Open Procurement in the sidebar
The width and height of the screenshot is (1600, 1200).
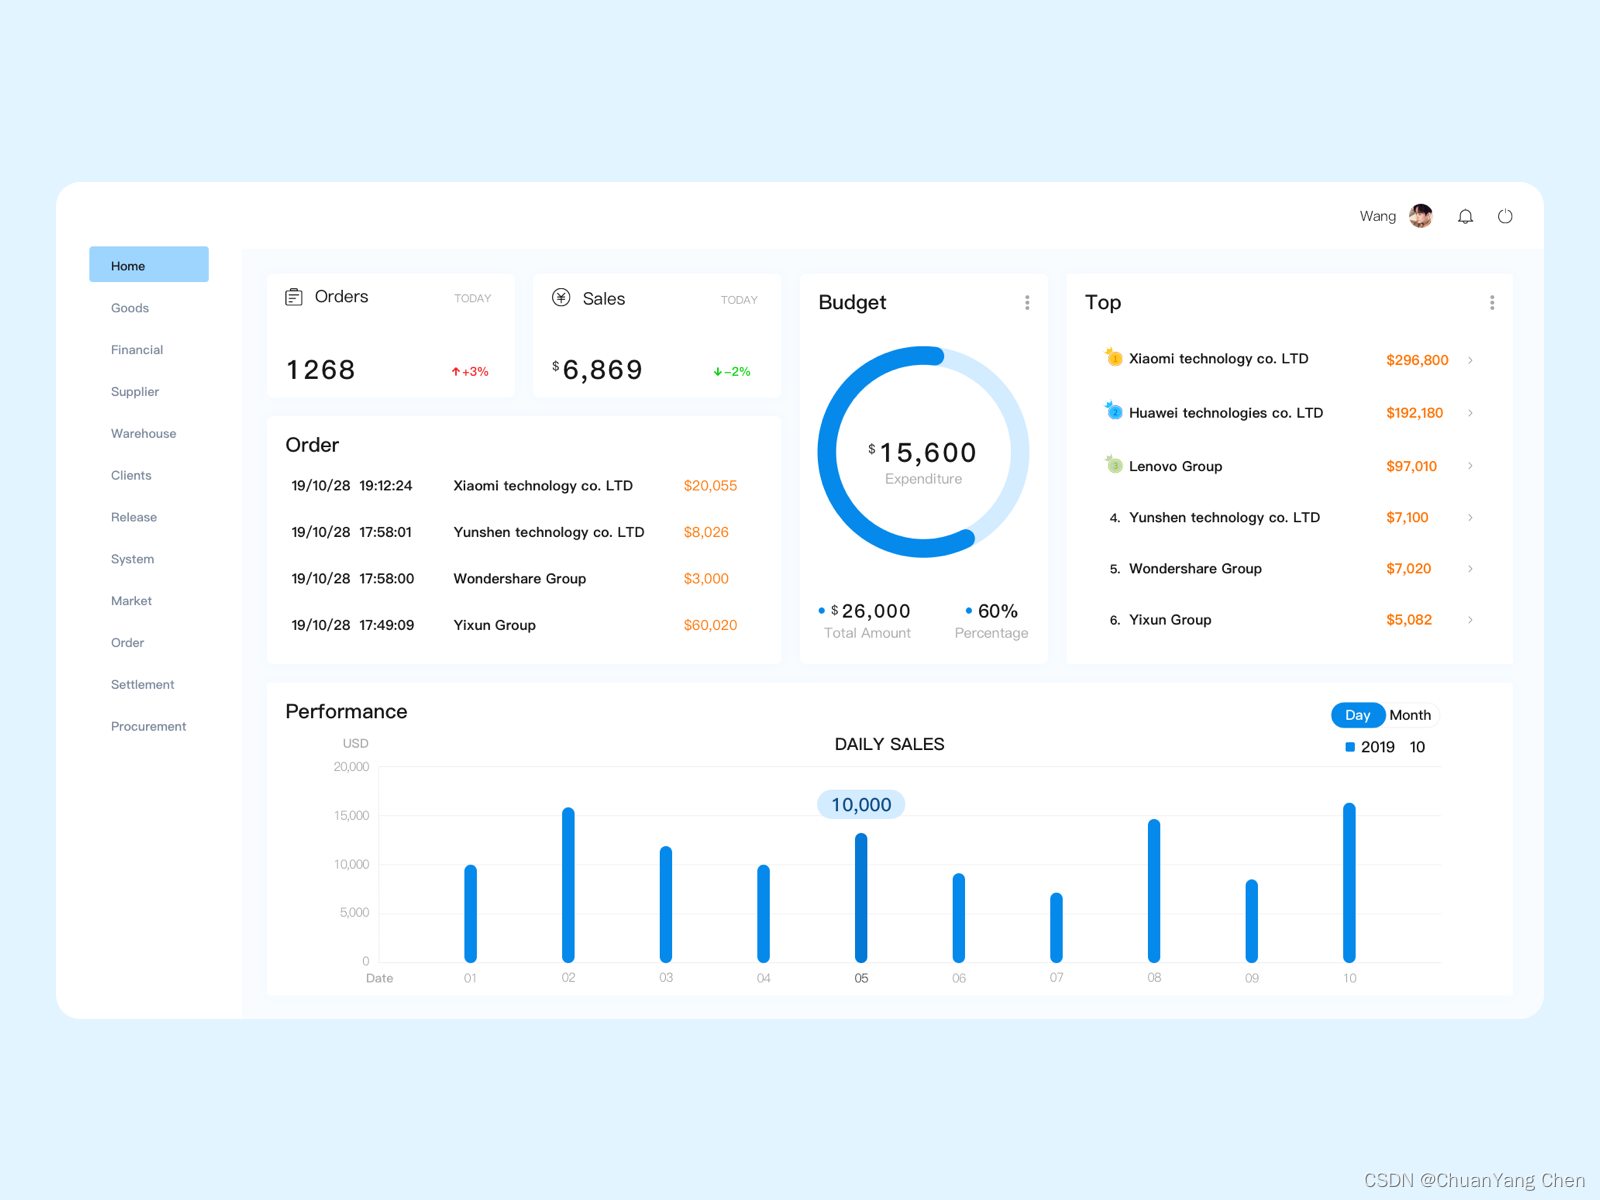pos(149,727)
